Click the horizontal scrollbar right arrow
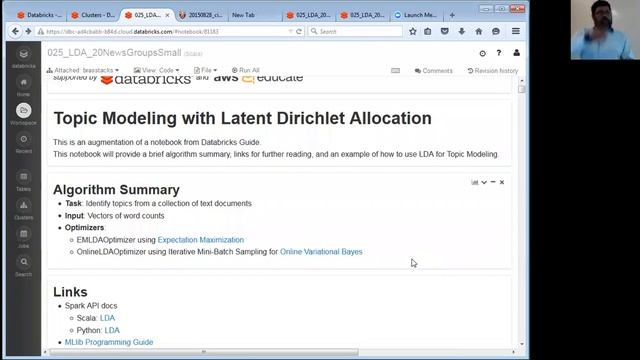 tap(513, 352)
